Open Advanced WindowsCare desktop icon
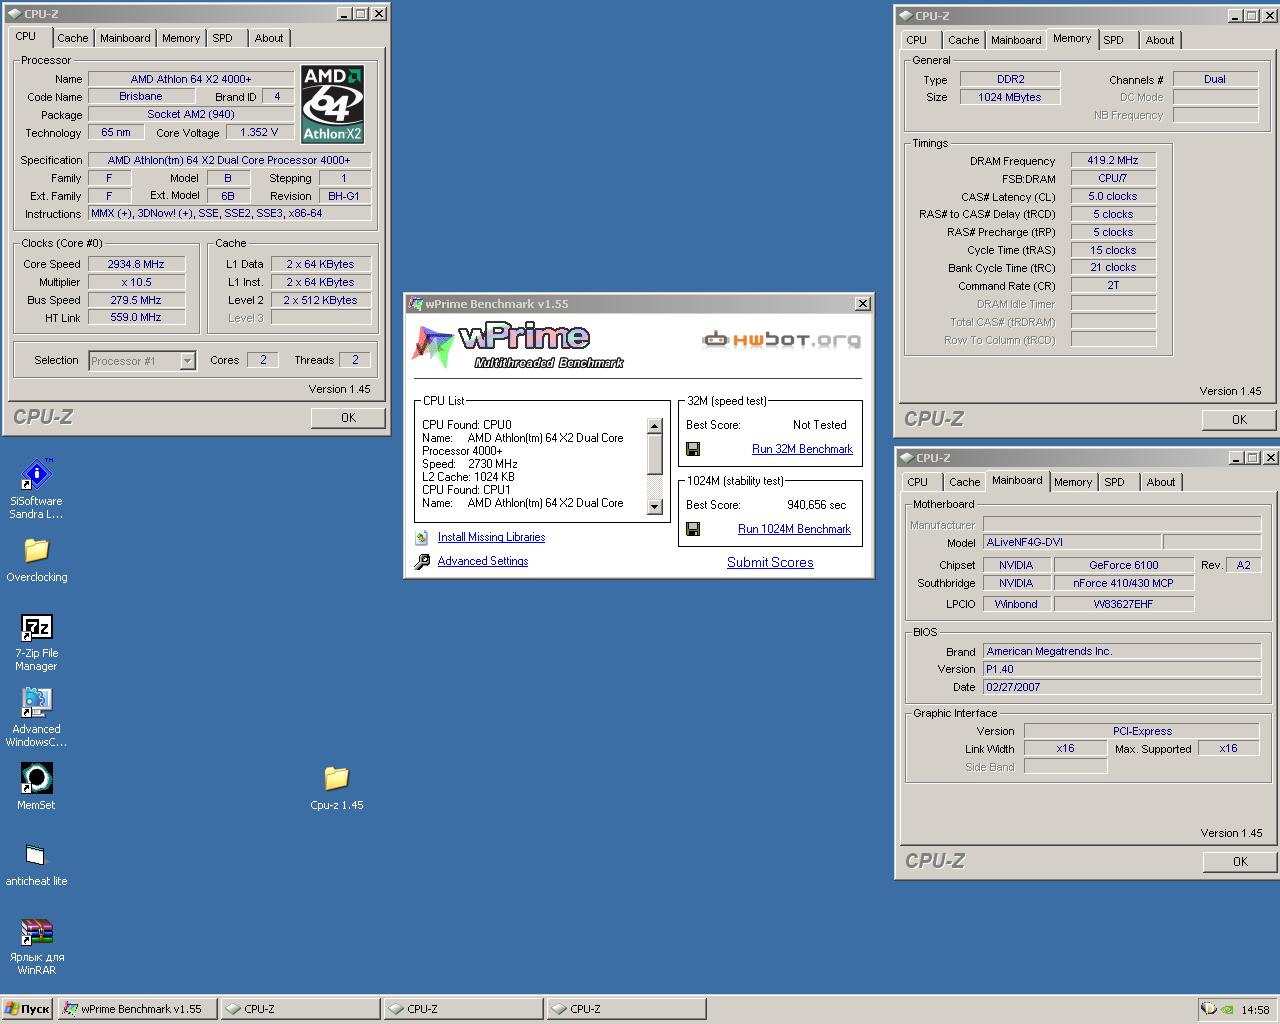1280x1024 pixels. [36, 703]
